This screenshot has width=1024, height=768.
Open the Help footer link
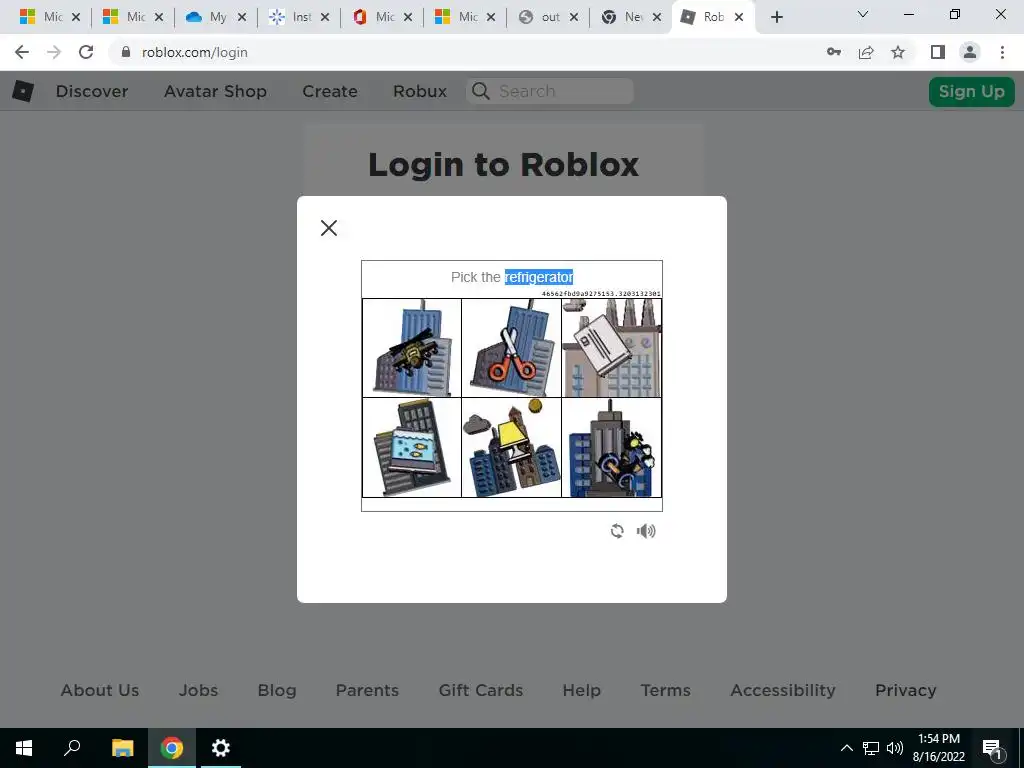pos(582,690)
